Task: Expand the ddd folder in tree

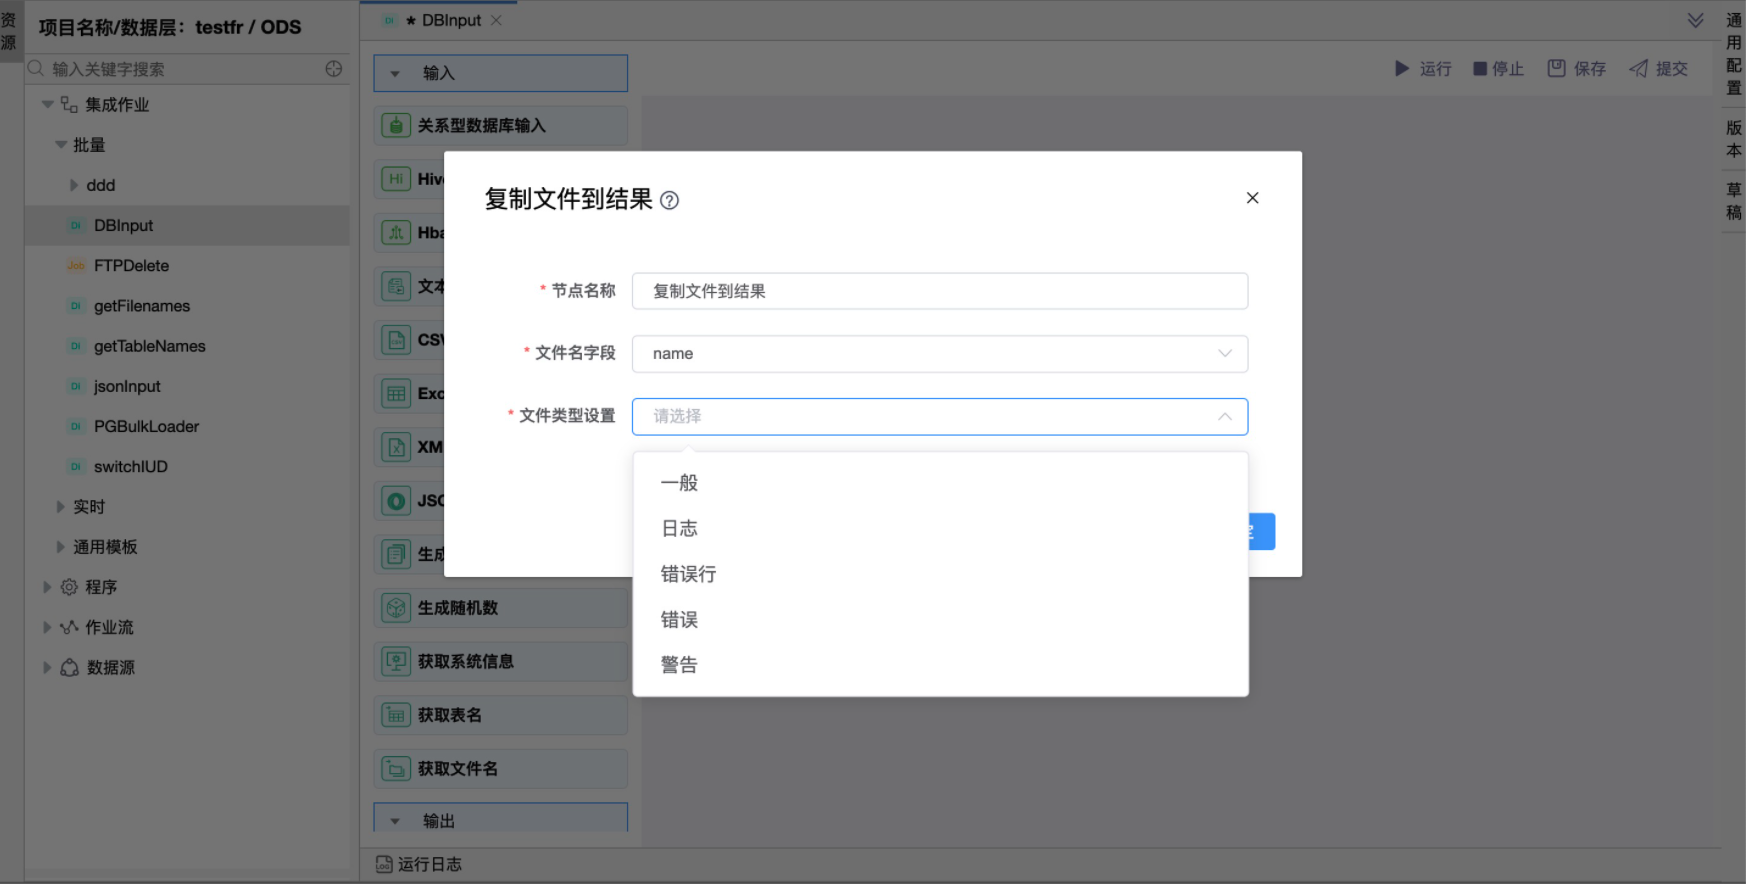Action: click(74, 185)
